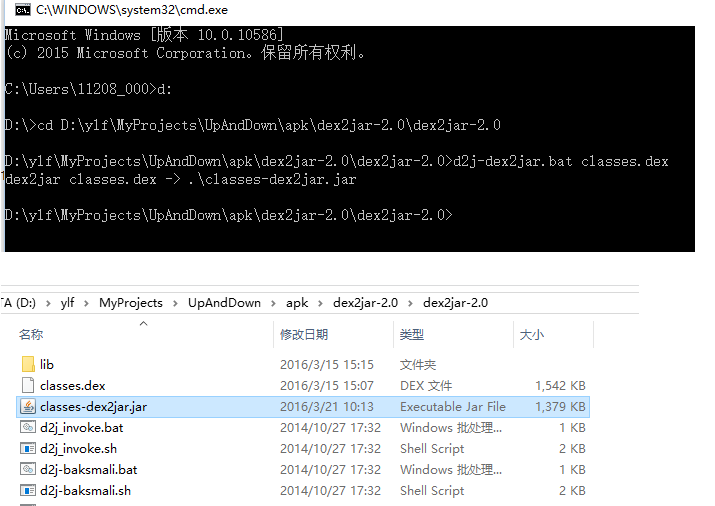The width and height of the screenshot is (715, 506).
Task: Expand breadcrumb arrow after MyProjects
Action: 175,303
